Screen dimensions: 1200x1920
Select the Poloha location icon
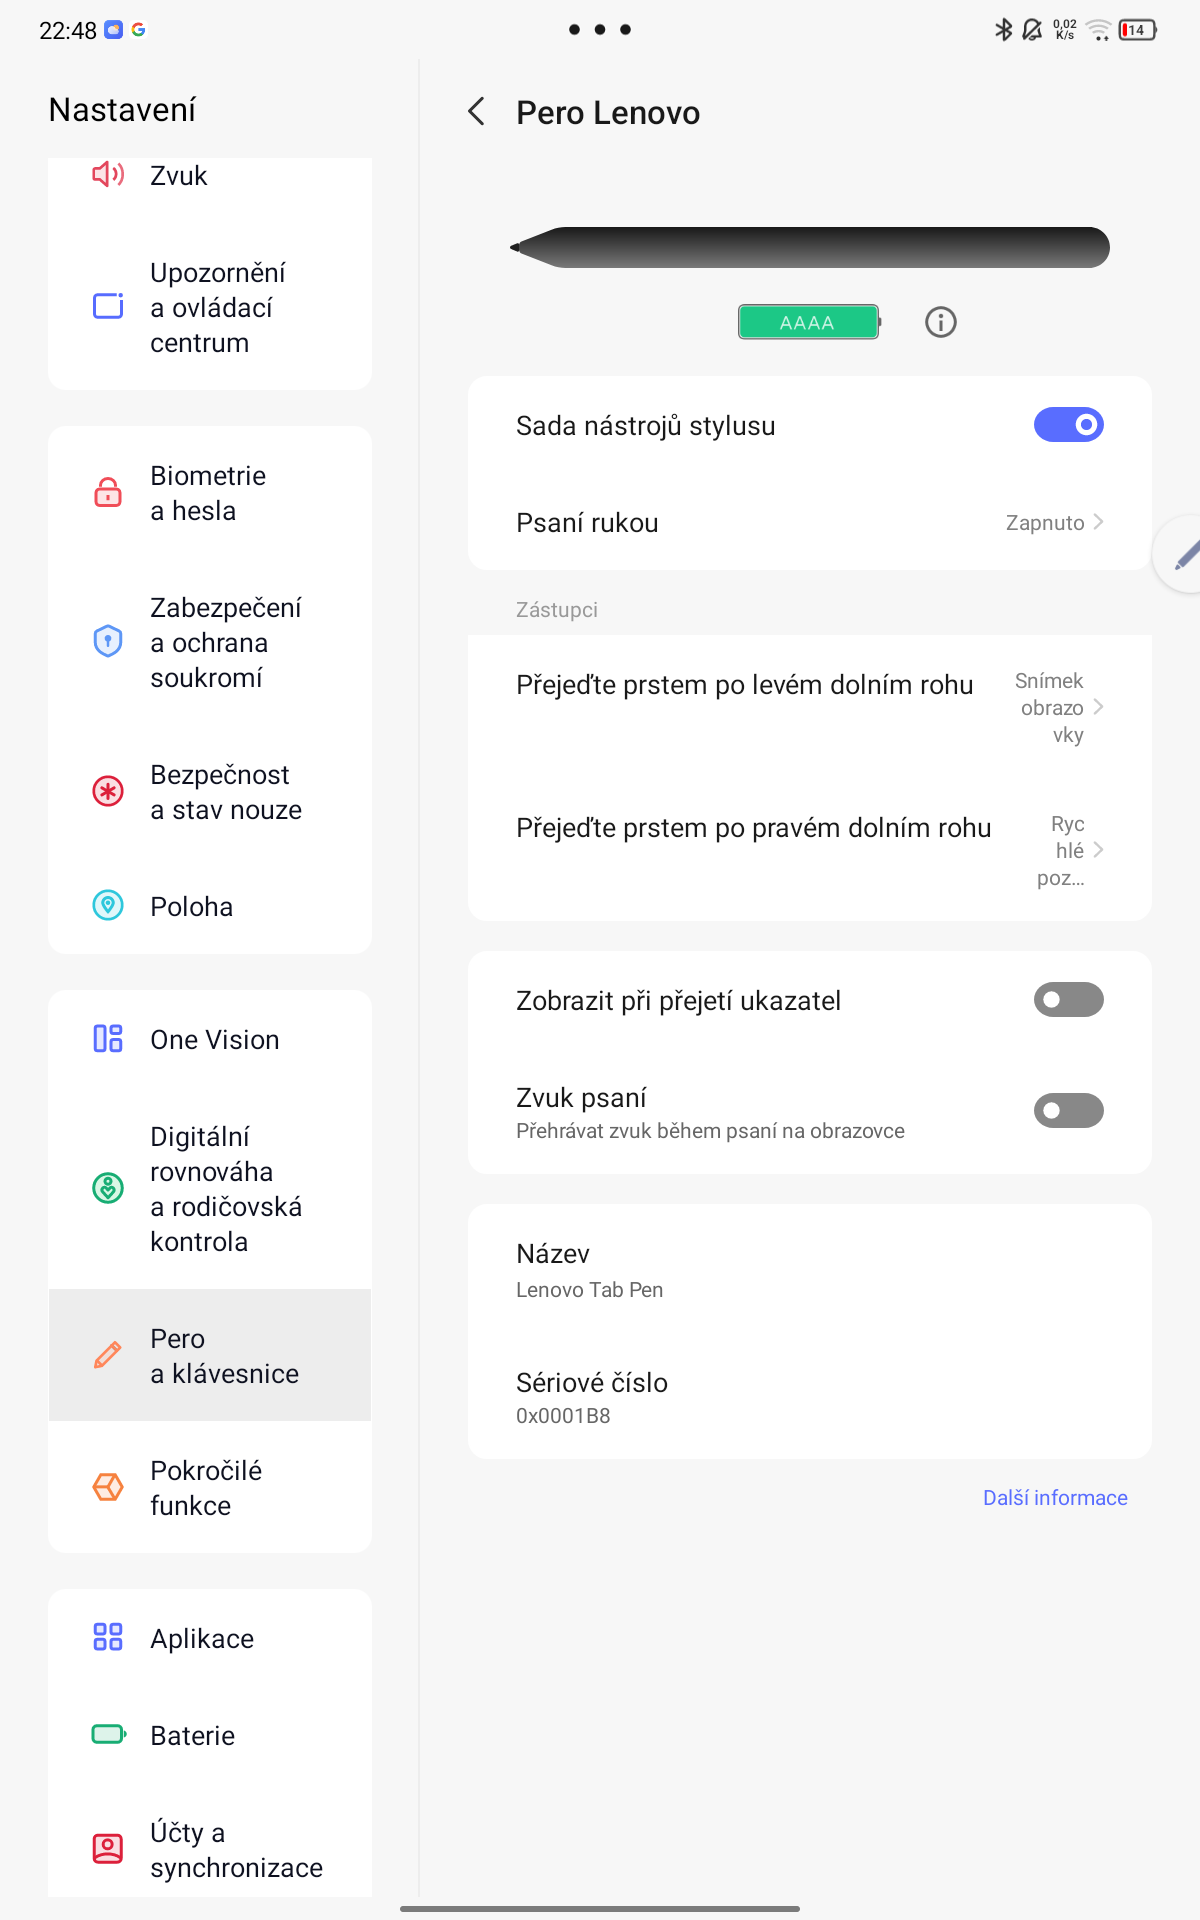[x=108, y=906]
